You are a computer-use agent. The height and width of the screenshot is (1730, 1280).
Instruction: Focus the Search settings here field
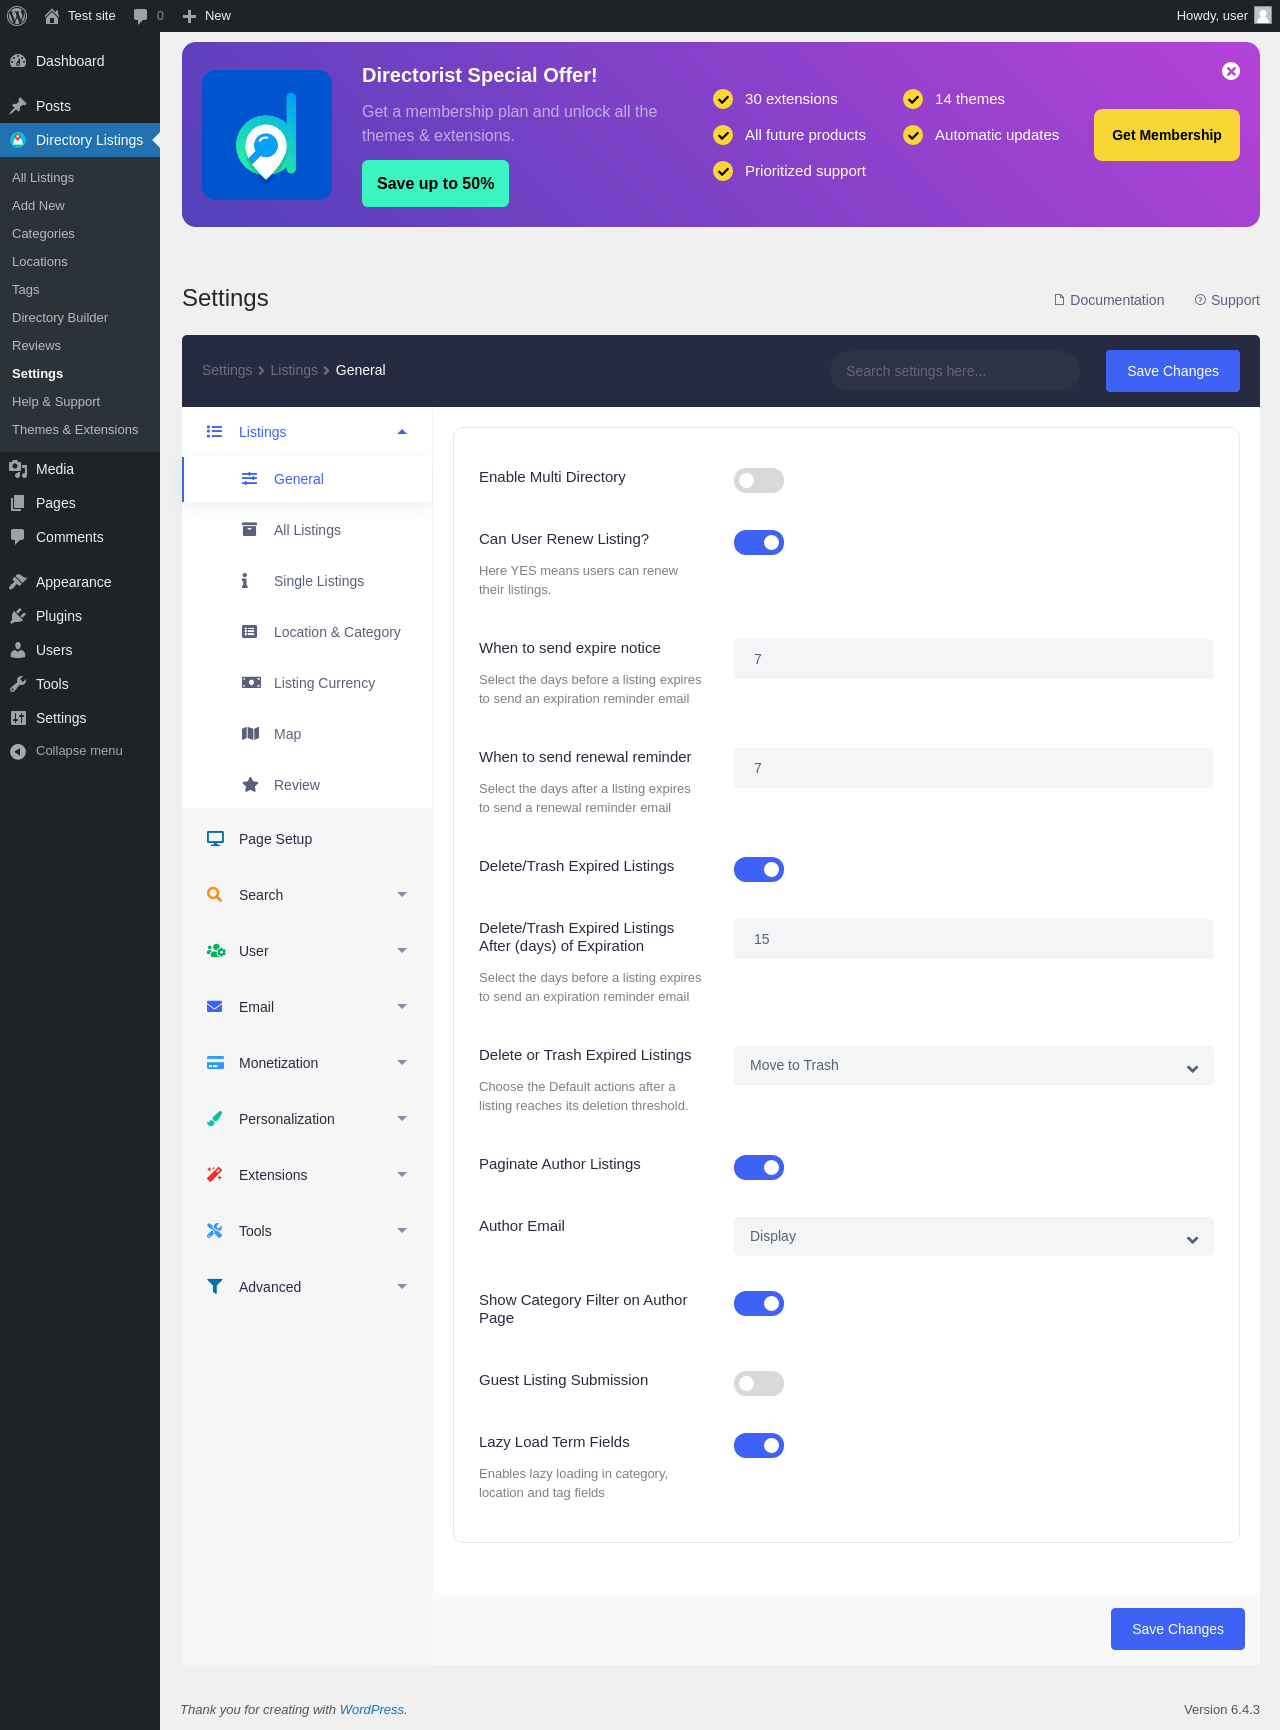click(x=955, y=371)
